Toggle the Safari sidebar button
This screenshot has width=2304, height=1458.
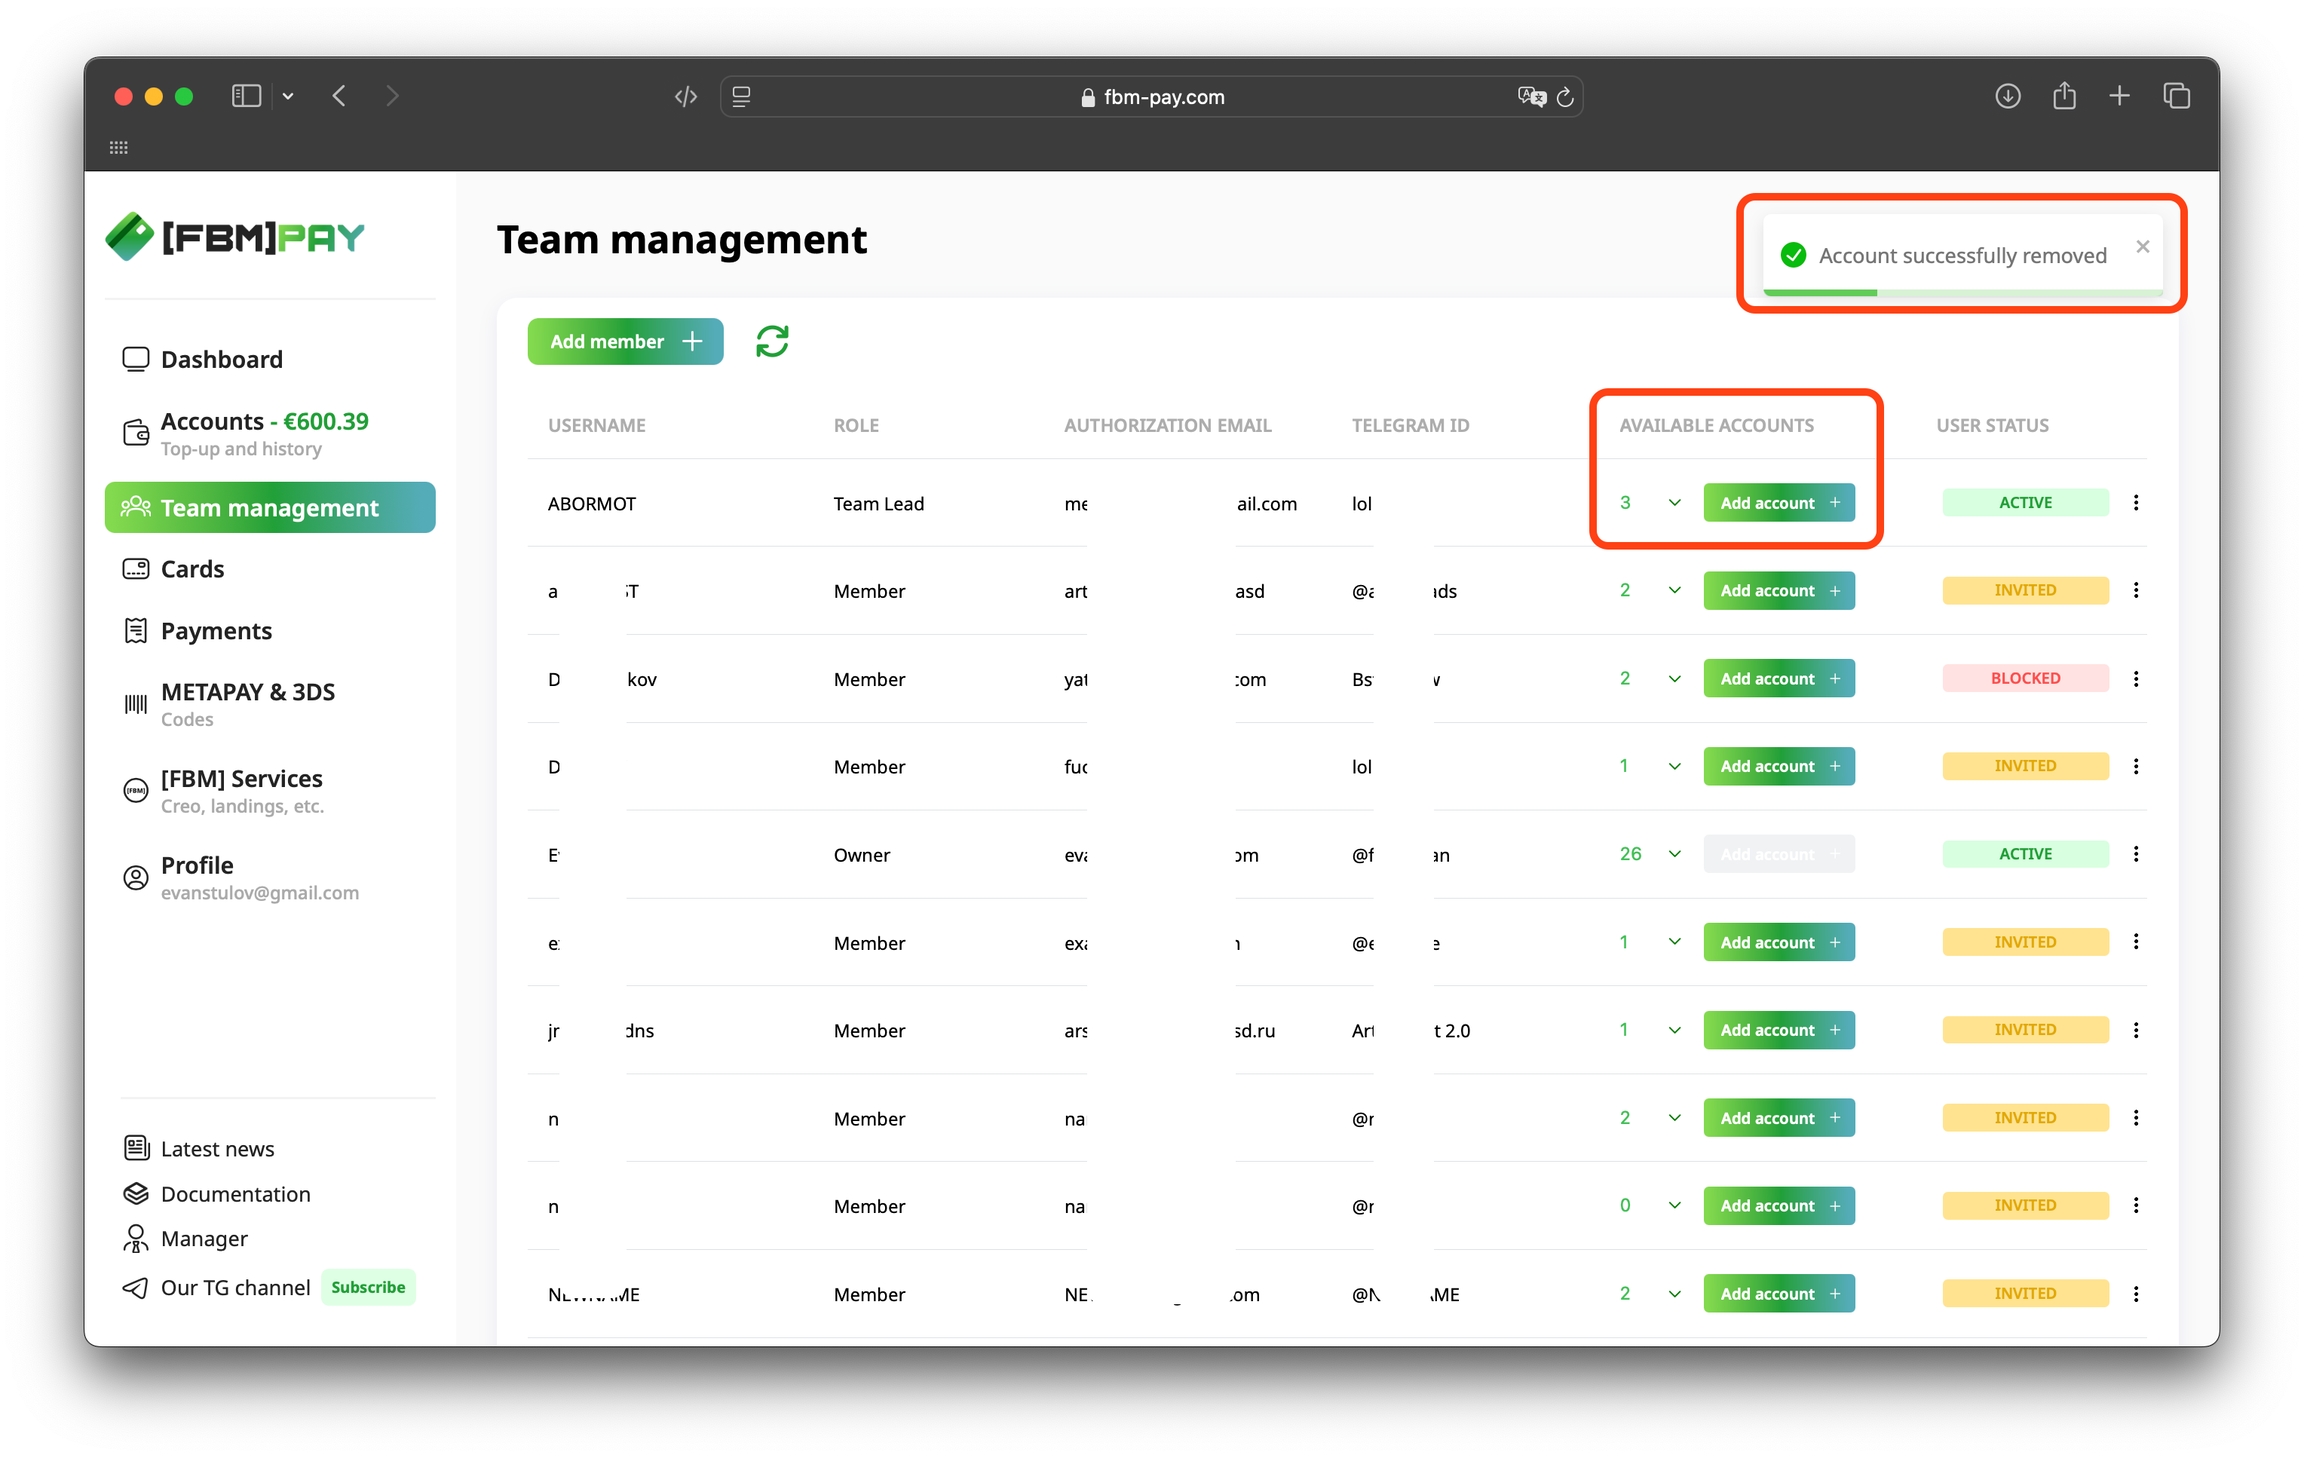tap(246, 96)
